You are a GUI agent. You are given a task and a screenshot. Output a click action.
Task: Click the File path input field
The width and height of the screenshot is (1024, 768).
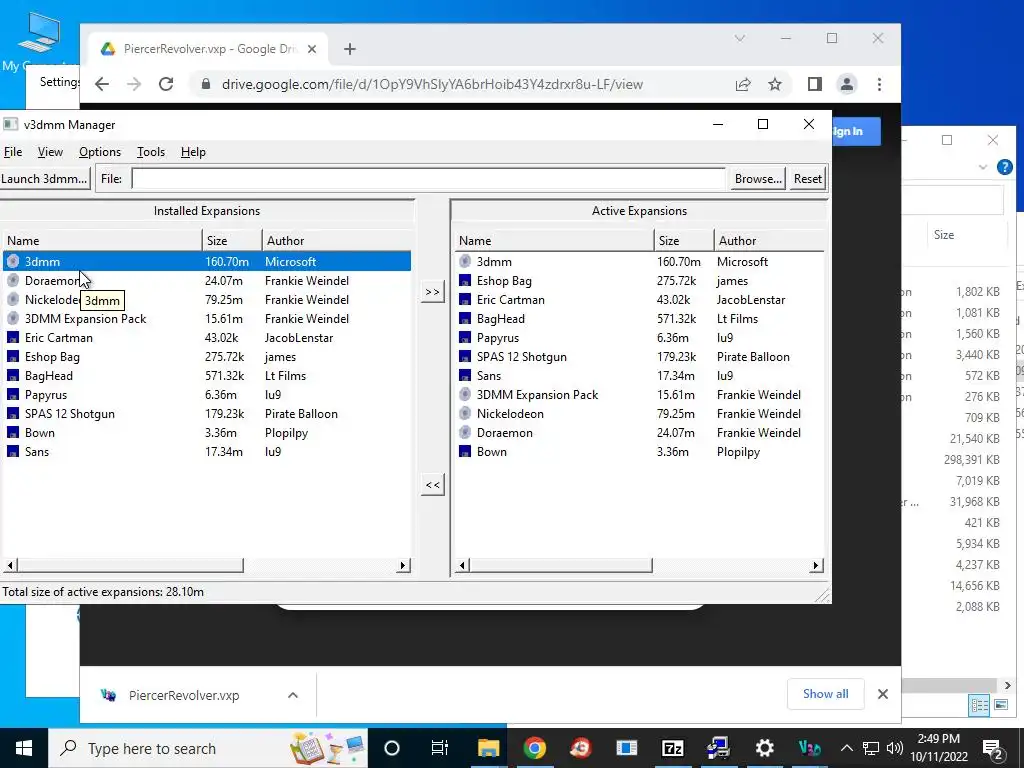tap(428, 178)
